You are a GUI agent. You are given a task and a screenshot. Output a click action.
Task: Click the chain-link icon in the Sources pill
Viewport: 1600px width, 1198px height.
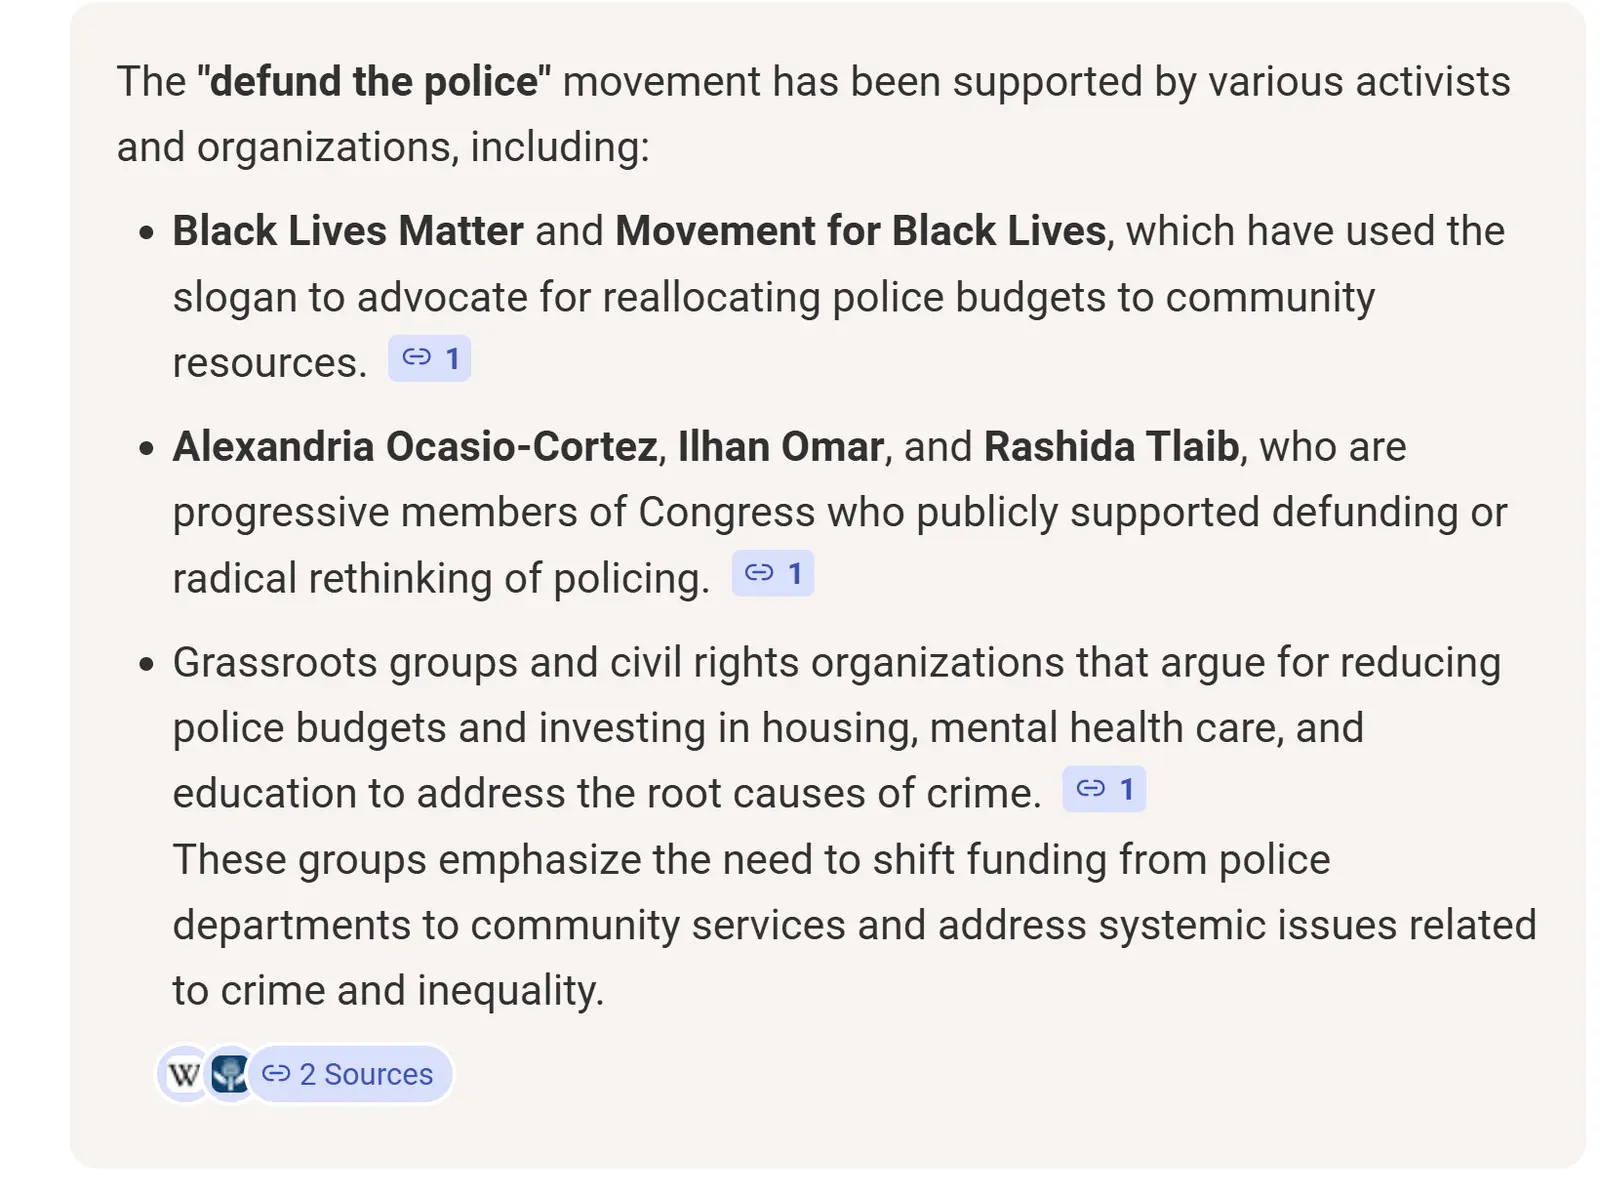click(x=276, y=1074)
